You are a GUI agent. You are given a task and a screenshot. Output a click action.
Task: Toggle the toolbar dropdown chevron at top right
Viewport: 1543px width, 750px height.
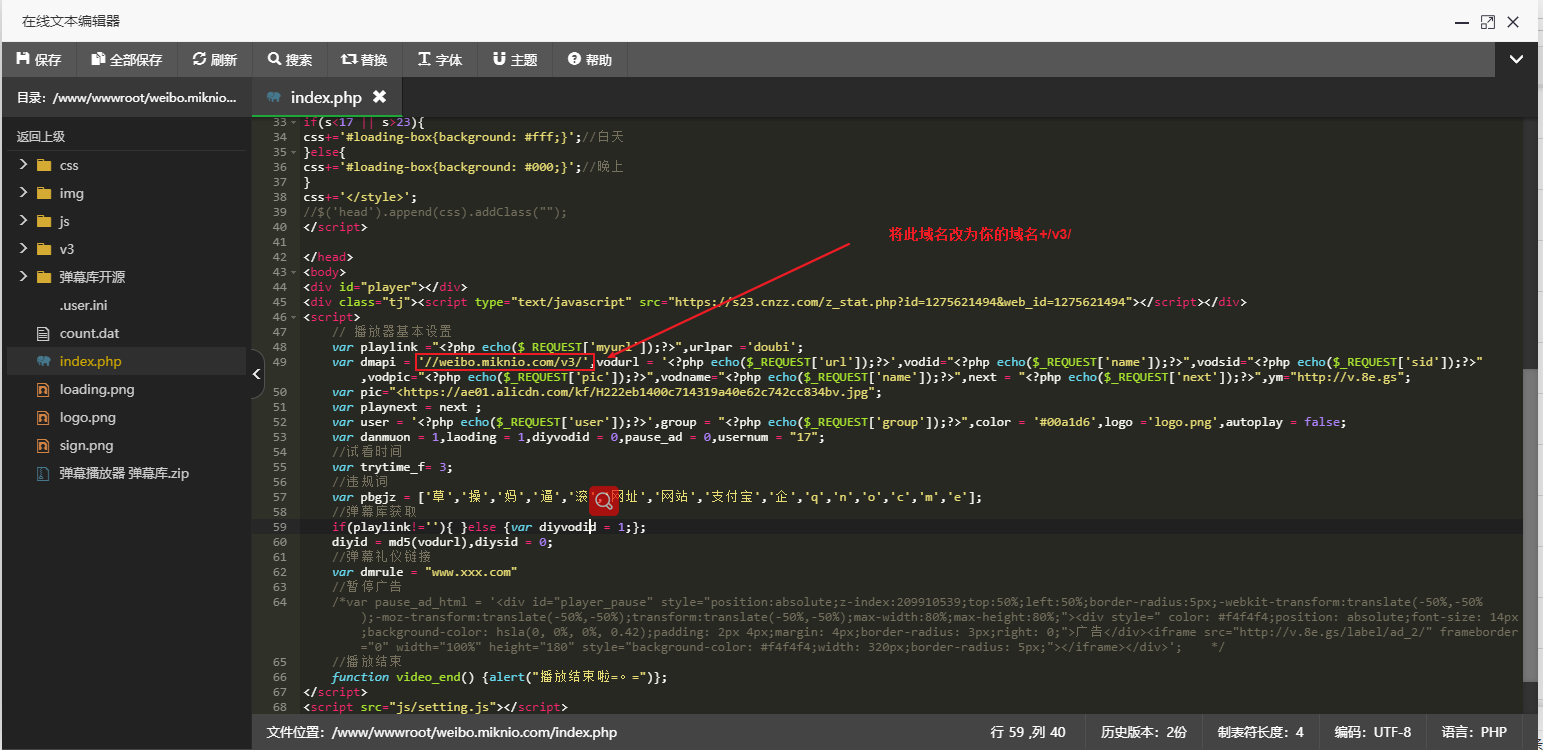1516,60
